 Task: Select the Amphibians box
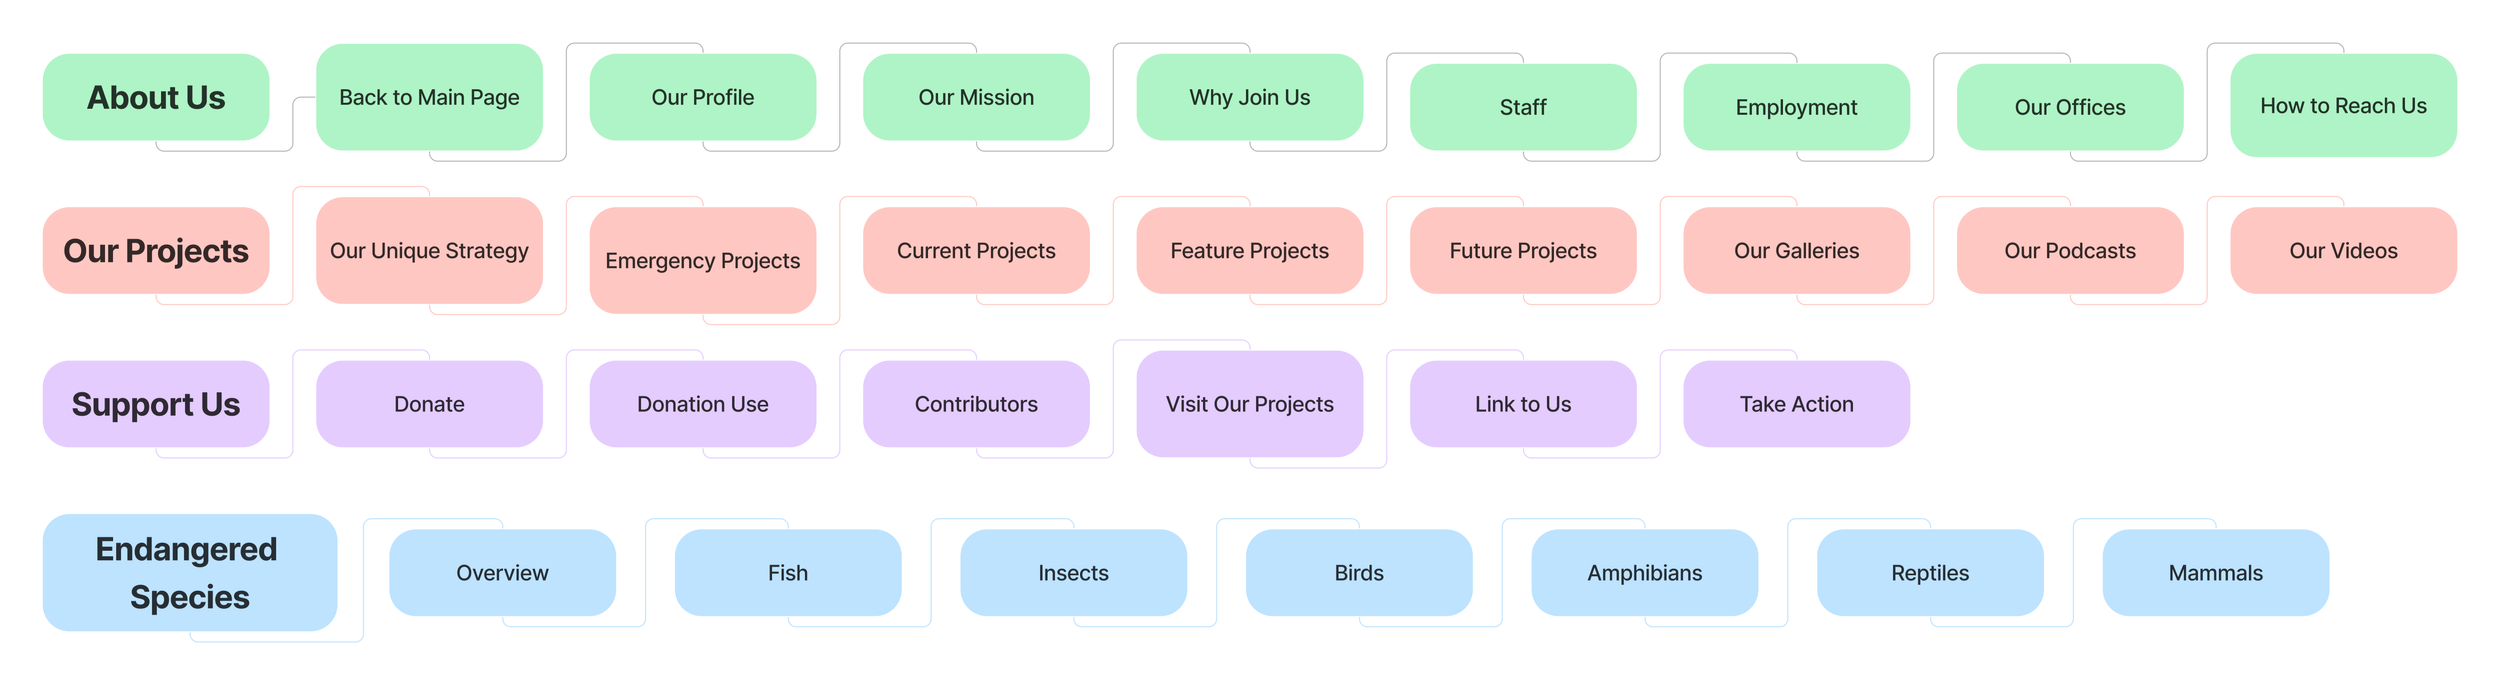point(1645,572)
